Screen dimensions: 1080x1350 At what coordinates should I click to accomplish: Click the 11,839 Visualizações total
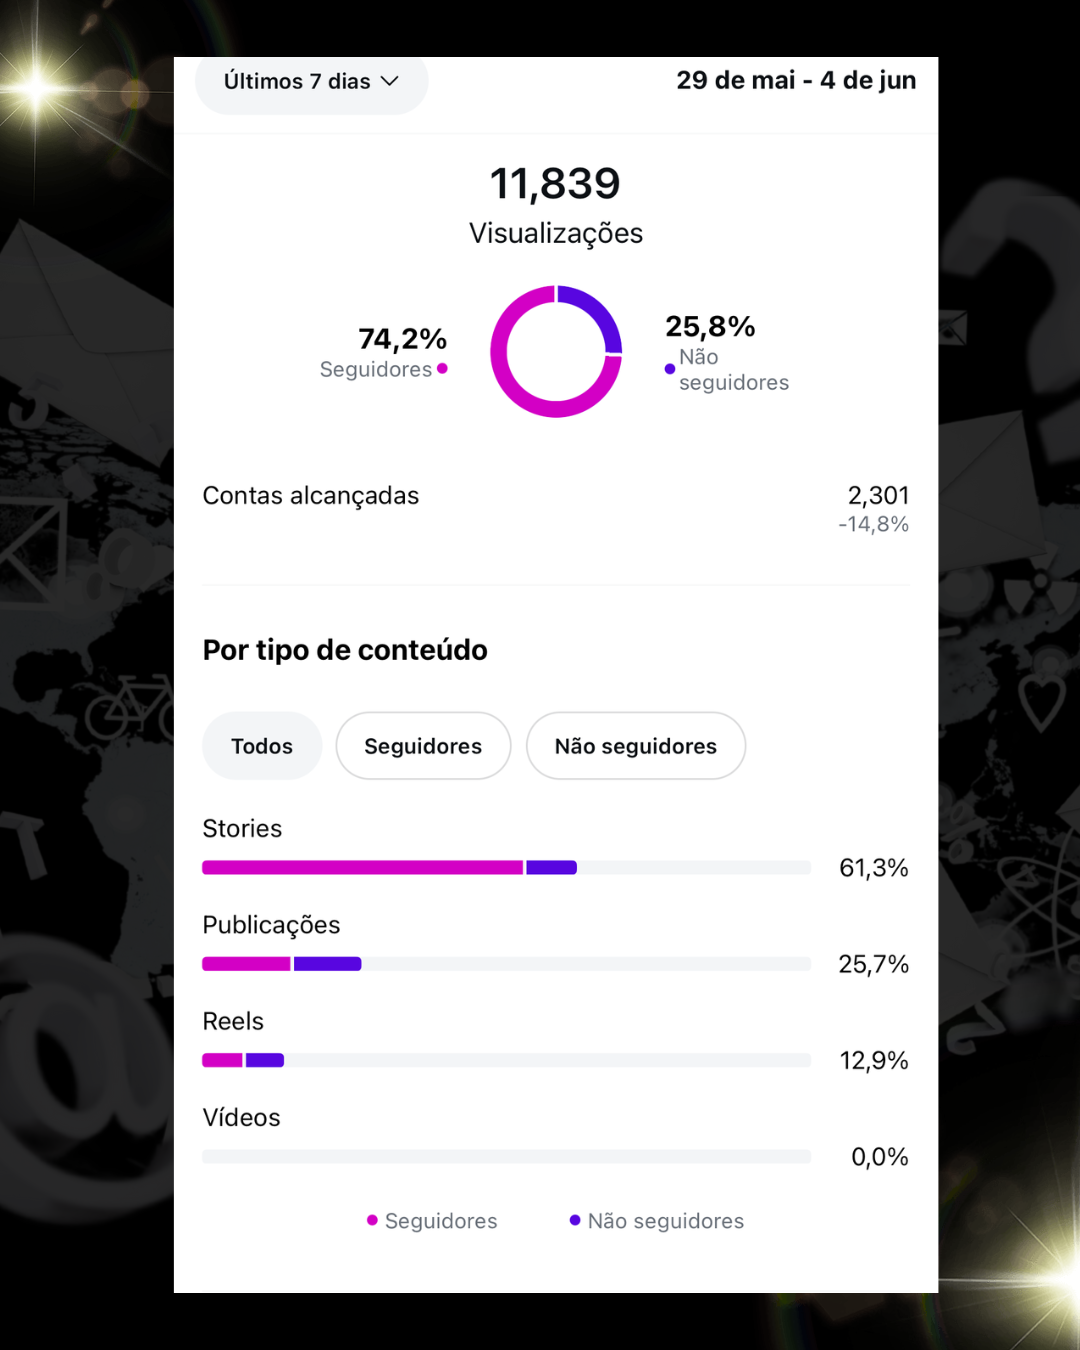point(556,205)
